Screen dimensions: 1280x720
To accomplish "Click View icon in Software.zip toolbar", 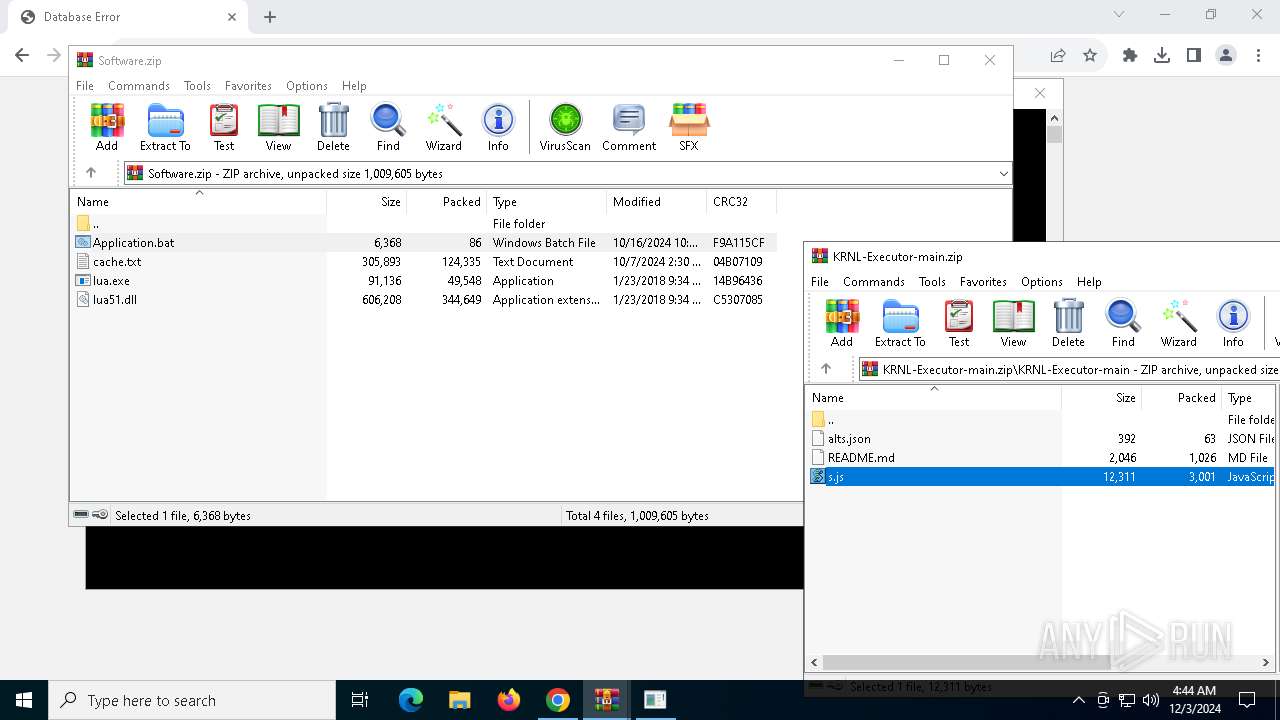I will point(278,127).
